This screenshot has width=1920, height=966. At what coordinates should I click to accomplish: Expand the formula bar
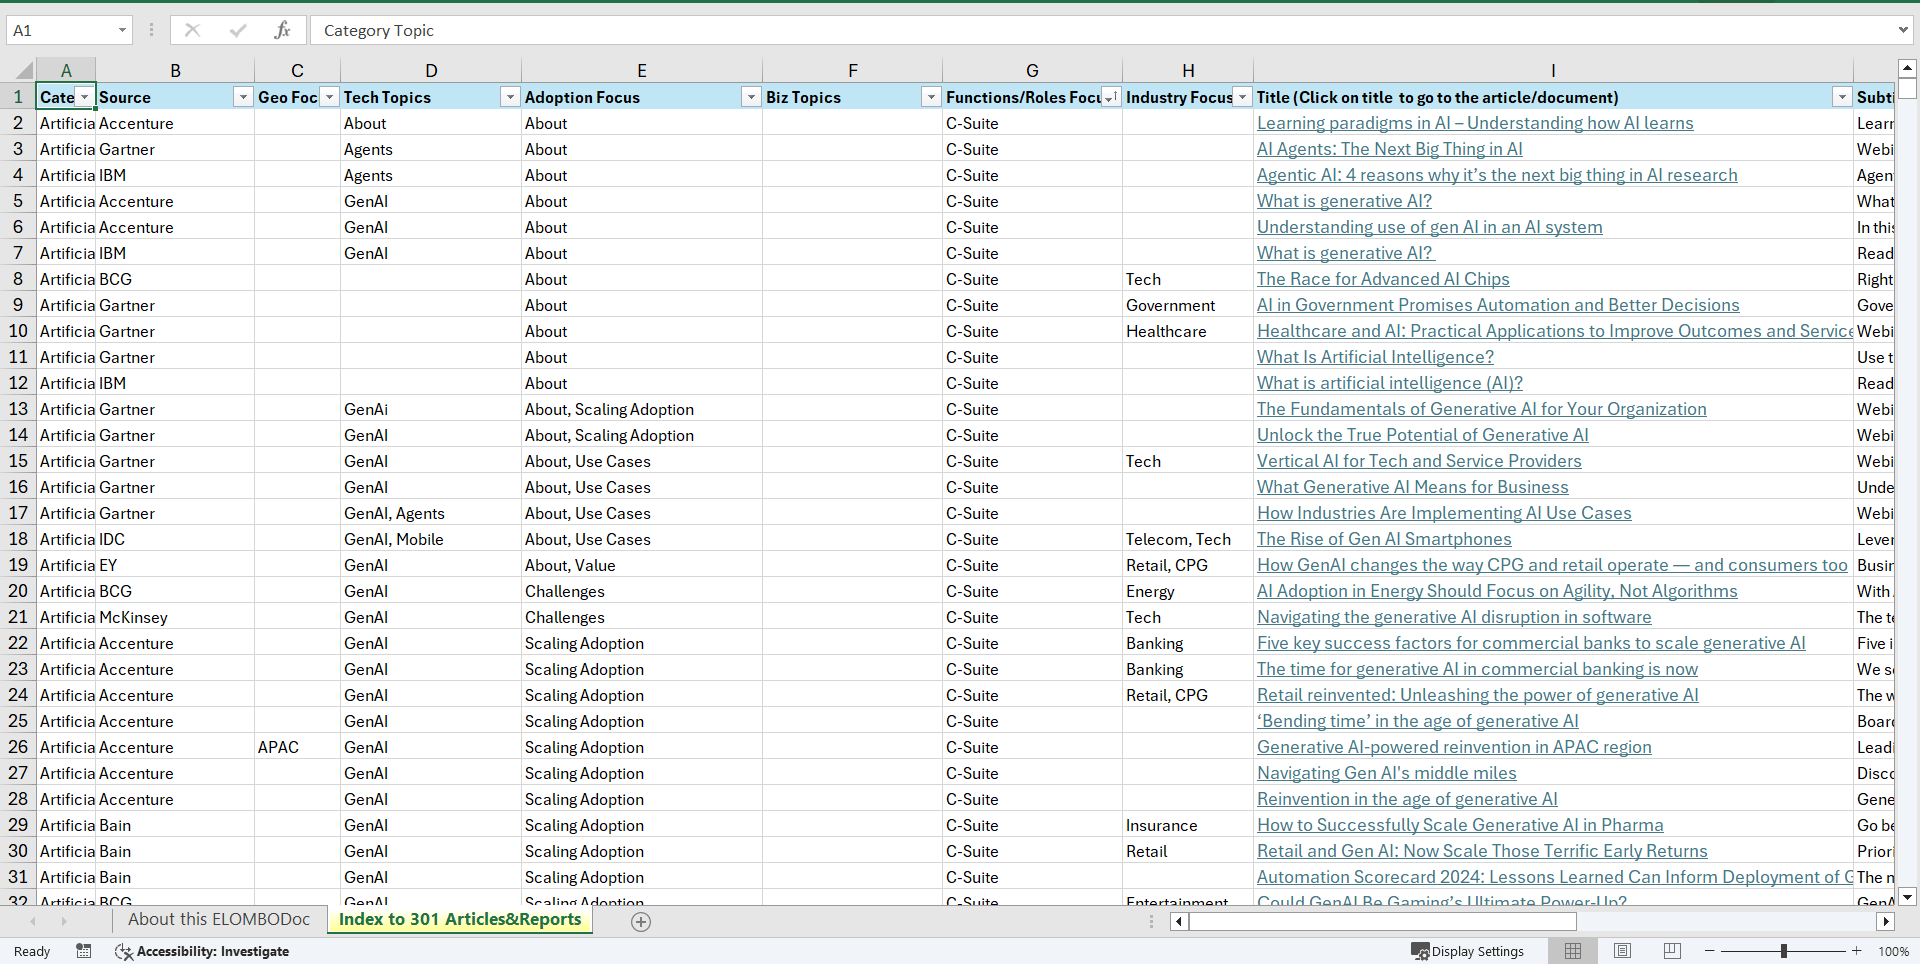[1902, 30]
